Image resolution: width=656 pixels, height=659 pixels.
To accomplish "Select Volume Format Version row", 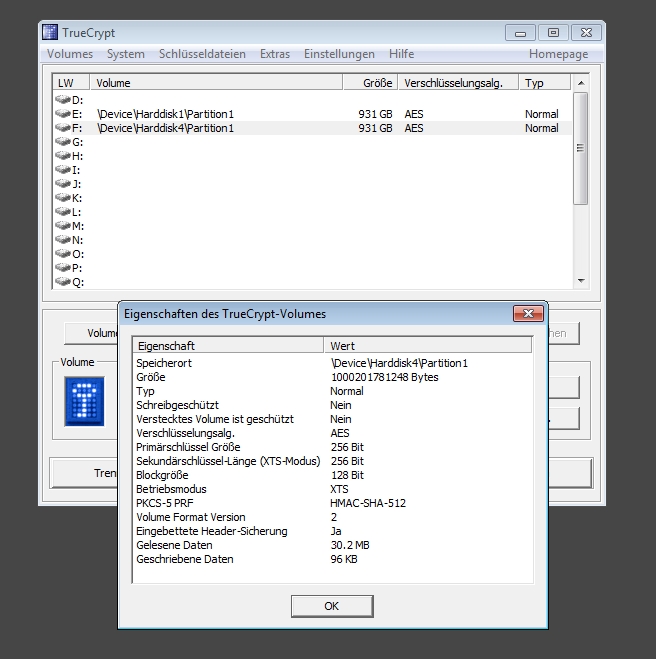I will point(333,517).
